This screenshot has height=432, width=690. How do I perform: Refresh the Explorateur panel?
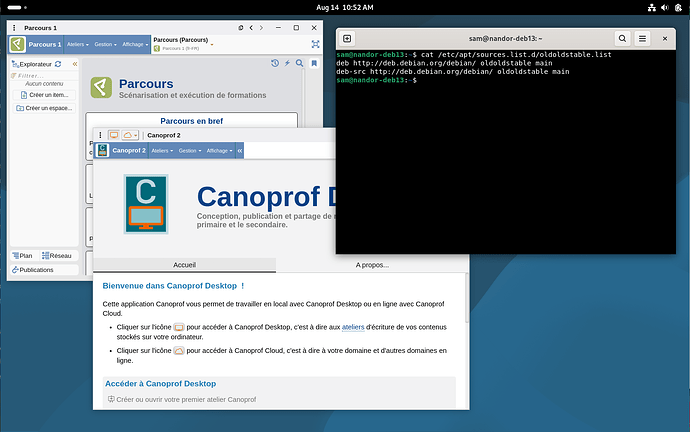point(59,64)
